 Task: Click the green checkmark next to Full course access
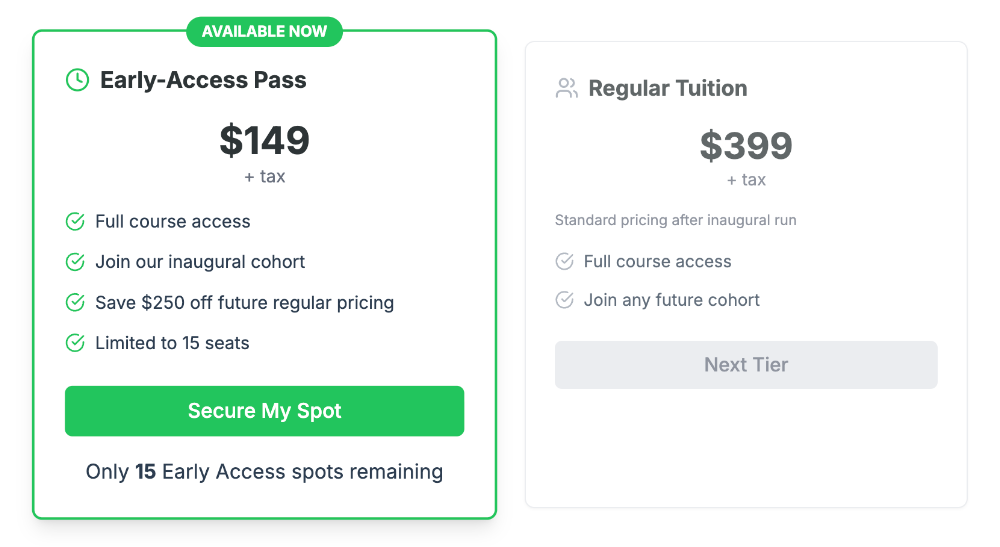point(75,222)
